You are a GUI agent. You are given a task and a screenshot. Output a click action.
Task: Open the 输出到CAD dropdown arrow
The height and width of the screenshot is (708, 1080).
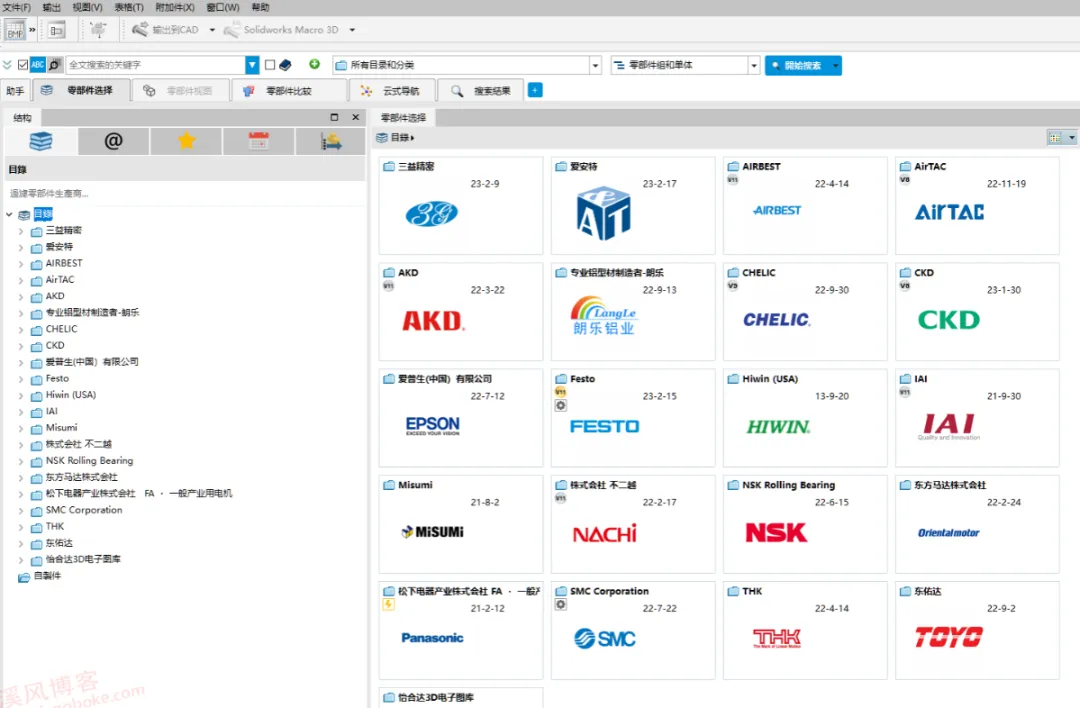pos(212,30)
